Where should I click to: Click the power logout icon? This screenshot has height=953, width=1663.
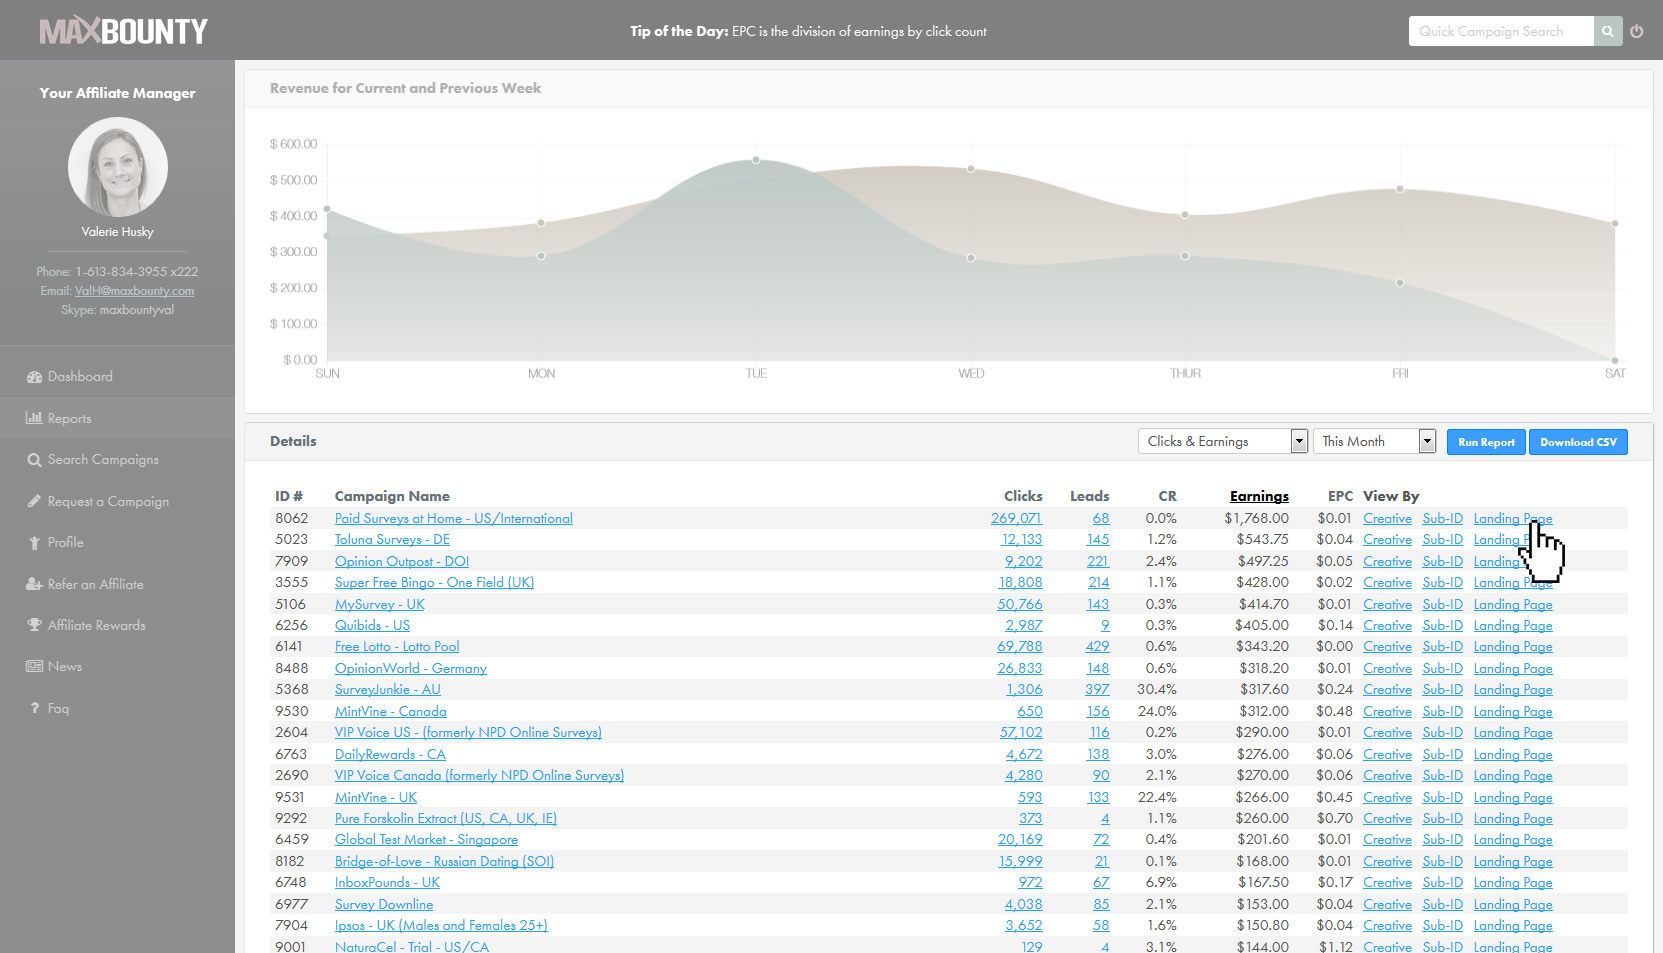click(x=1637, y=31)
